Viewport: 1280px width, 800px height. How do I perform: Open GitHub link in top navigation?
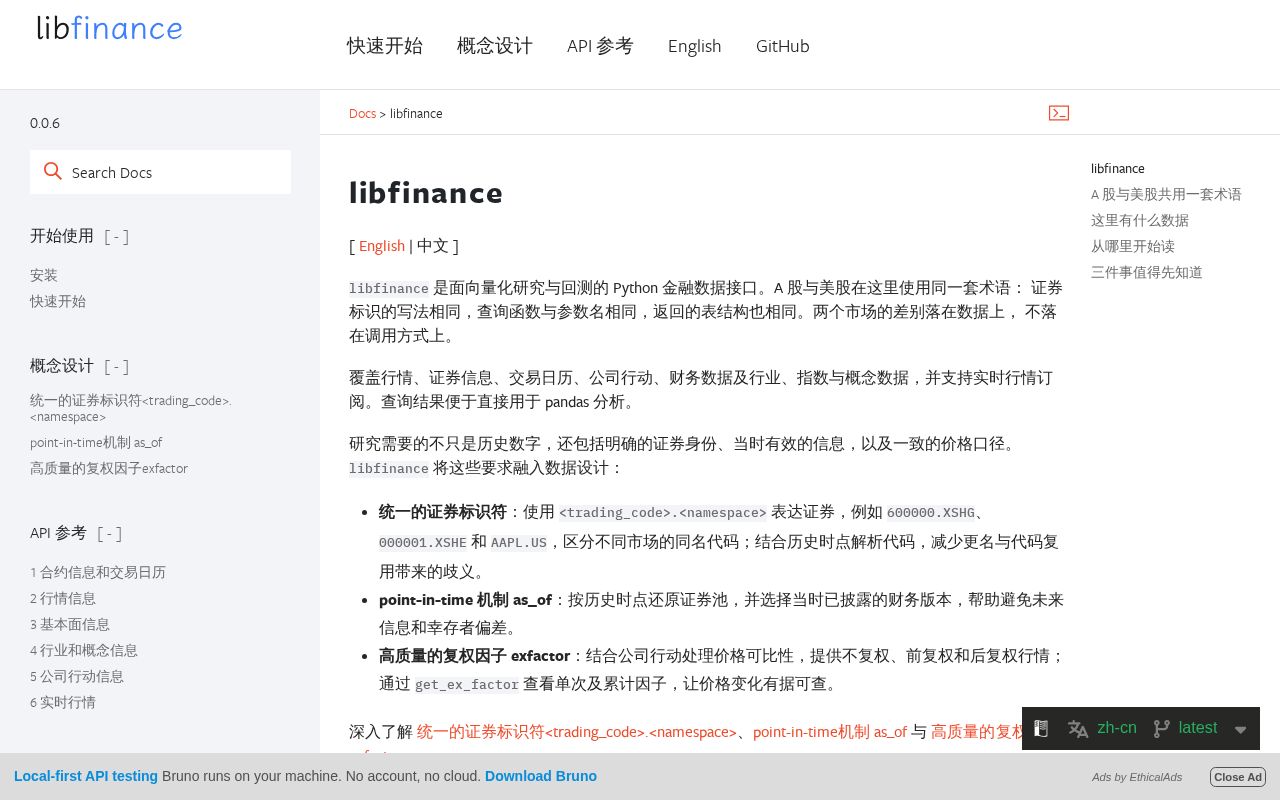tap(783, 46)
